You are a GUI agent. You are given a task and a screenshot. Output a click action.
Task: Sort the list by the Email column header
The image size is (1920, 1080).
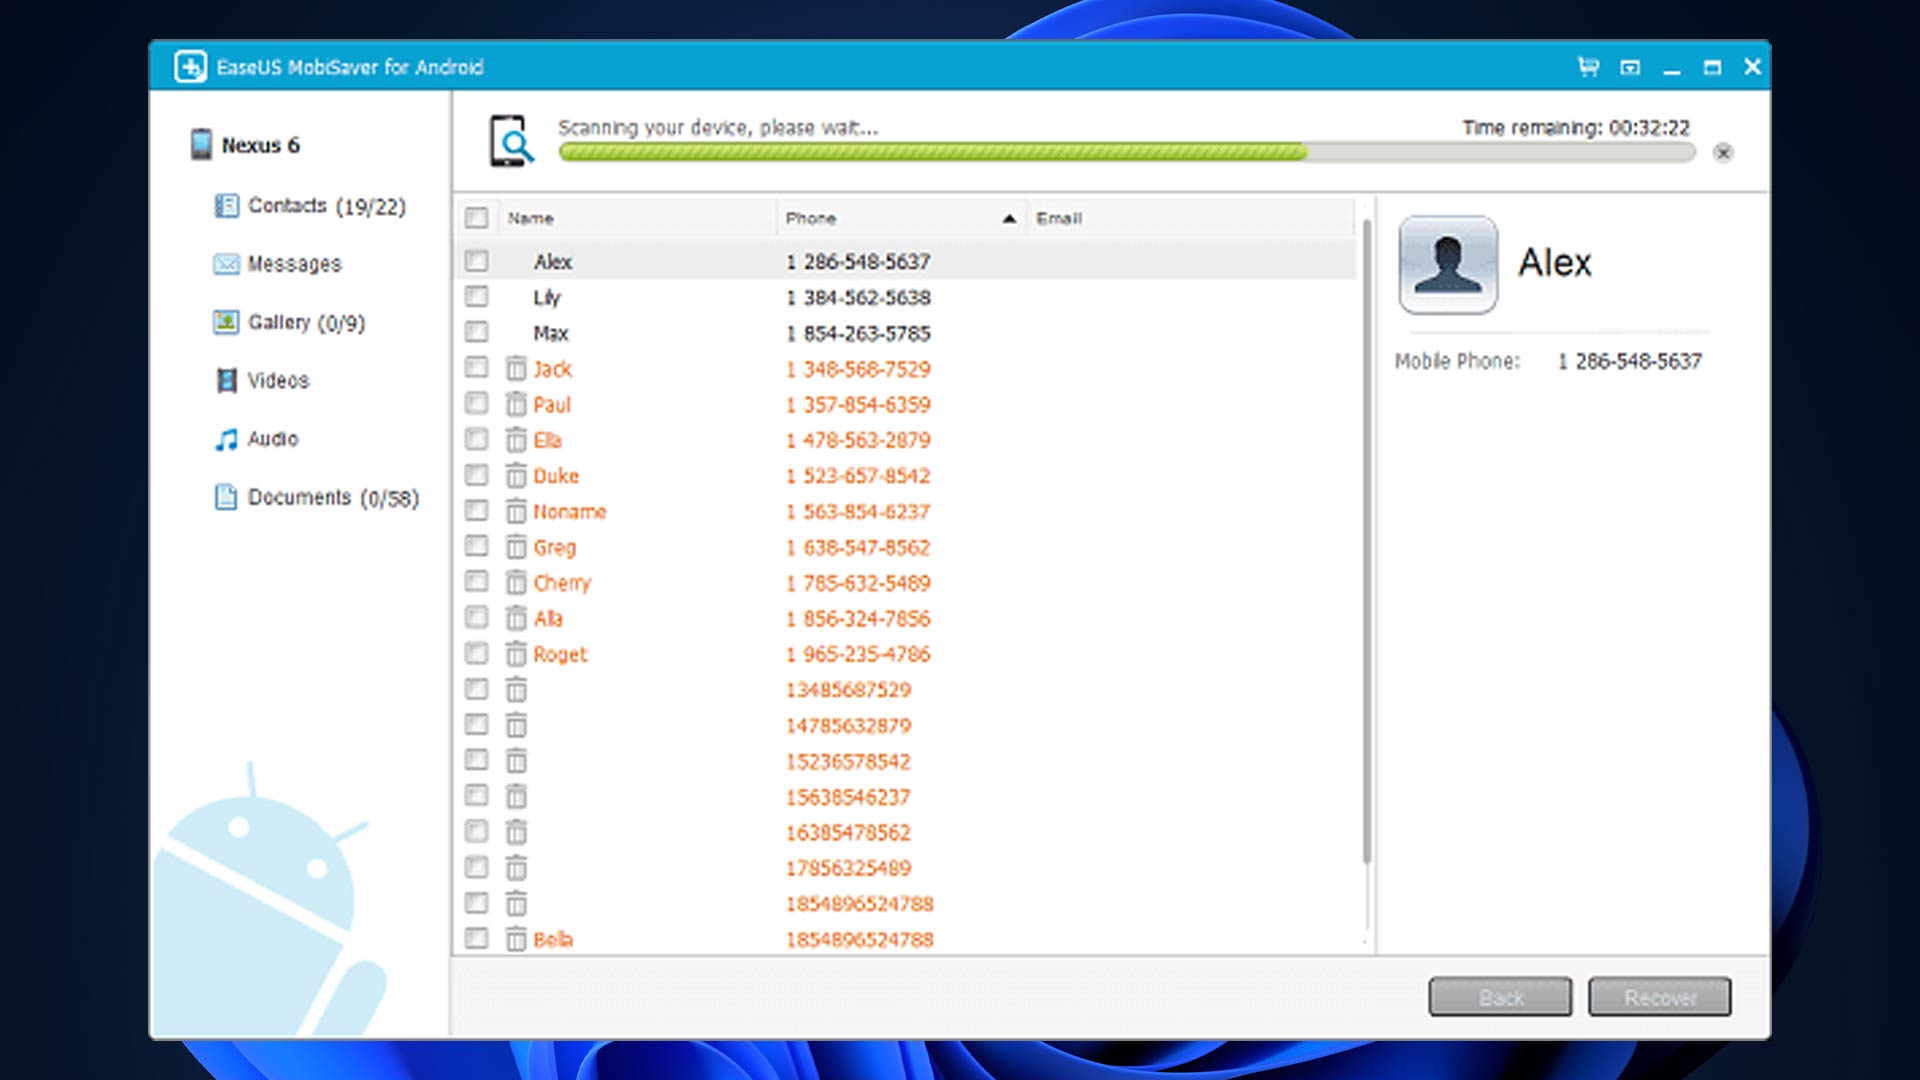click(x=1190, y=218)
